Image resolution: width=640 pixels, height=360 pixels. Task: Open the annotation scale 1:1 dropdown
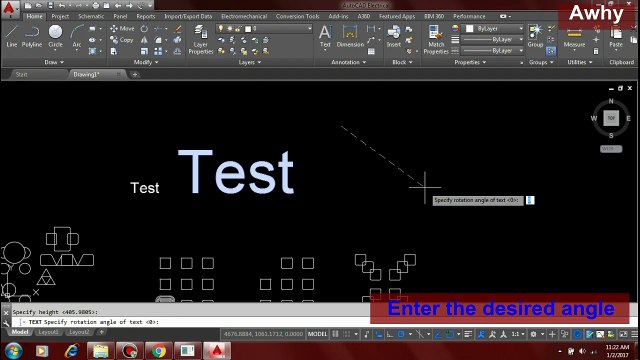518,334
